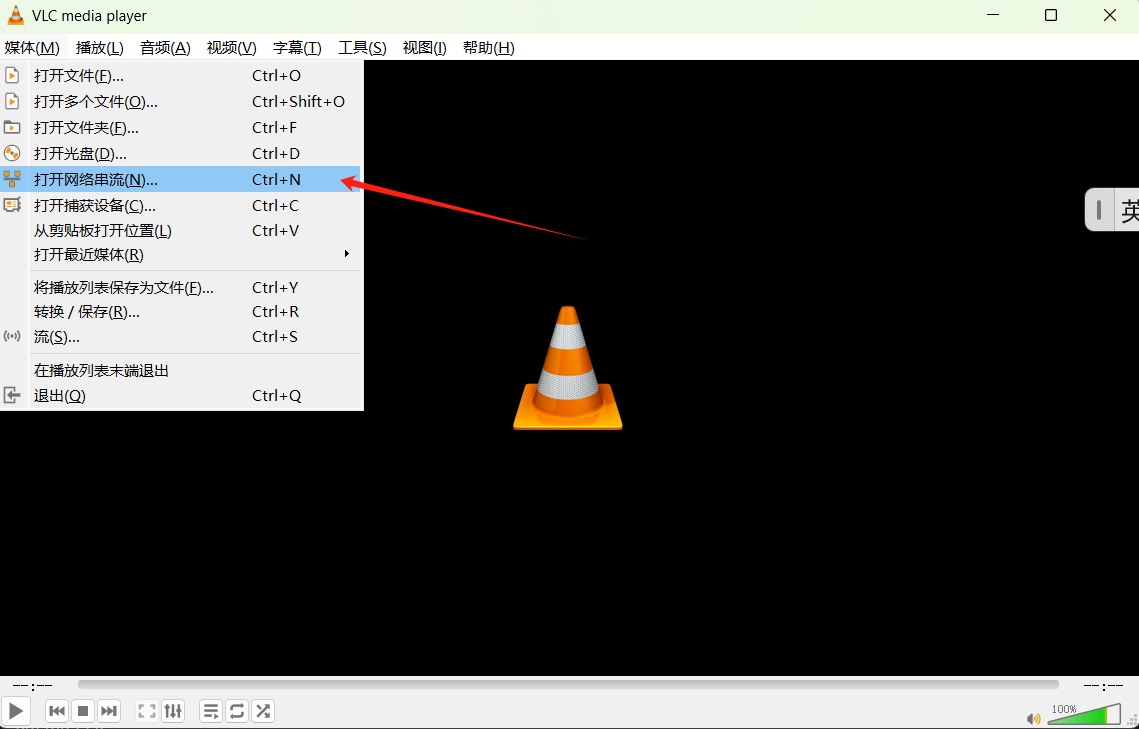Open the 播放(L) menu

click(x=100, y=48)
